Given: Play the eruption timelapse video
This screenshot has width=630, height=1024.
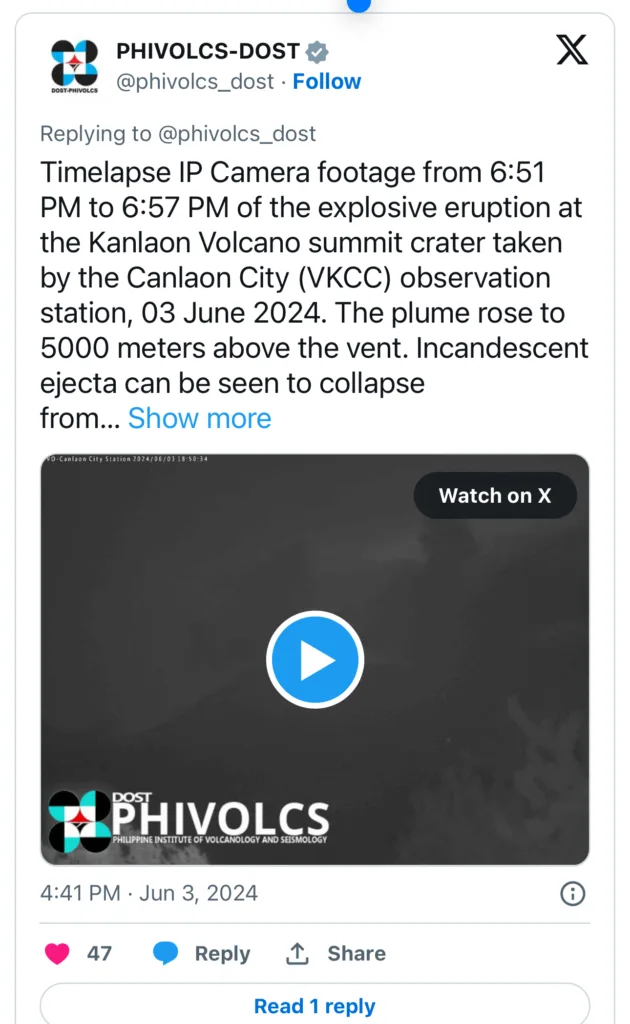Looking at the screenshot, I should (314, 659).
